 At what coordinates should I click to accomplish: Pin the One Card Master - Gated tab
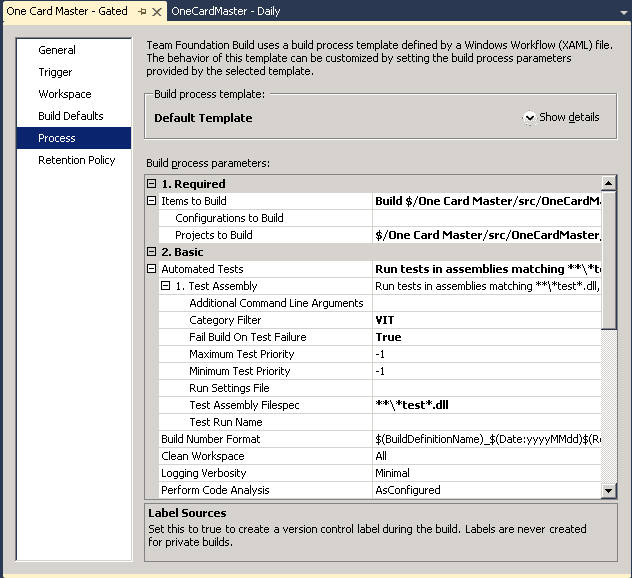coord(142,12)
